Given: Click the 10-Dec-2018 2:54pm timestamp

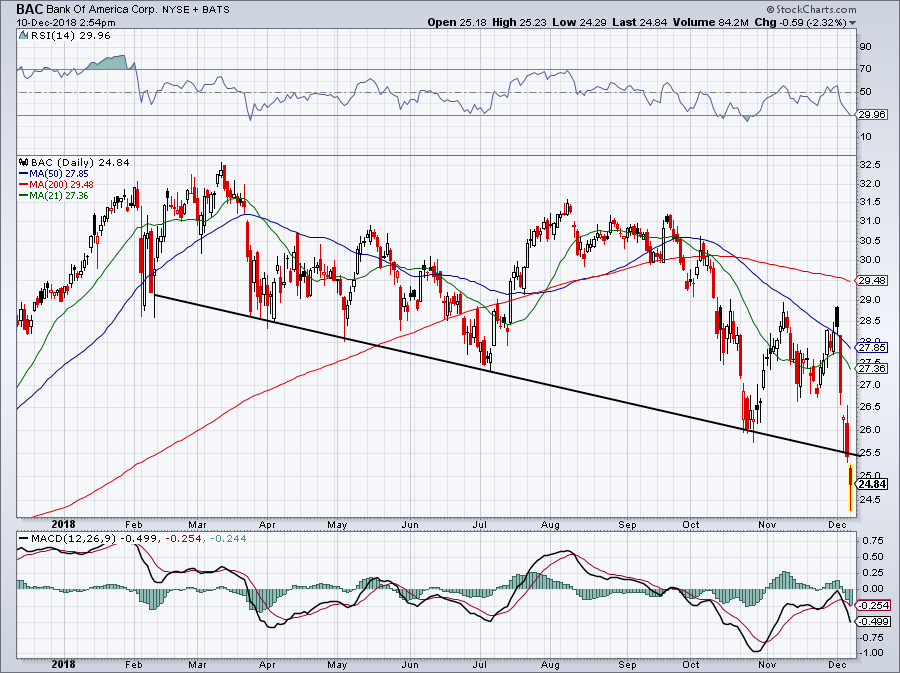Looking at the screenshot, I should pos(65,23).
